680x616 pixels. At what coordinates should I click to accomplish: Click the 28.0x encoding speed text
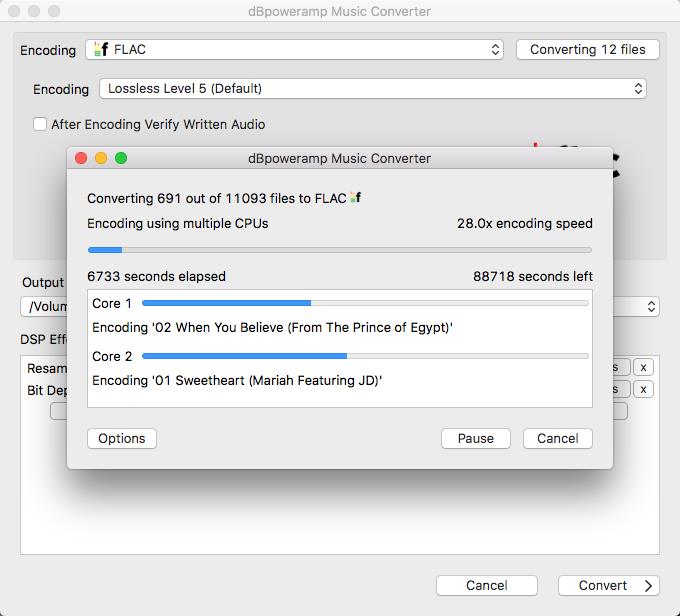(x=525, y=223)
